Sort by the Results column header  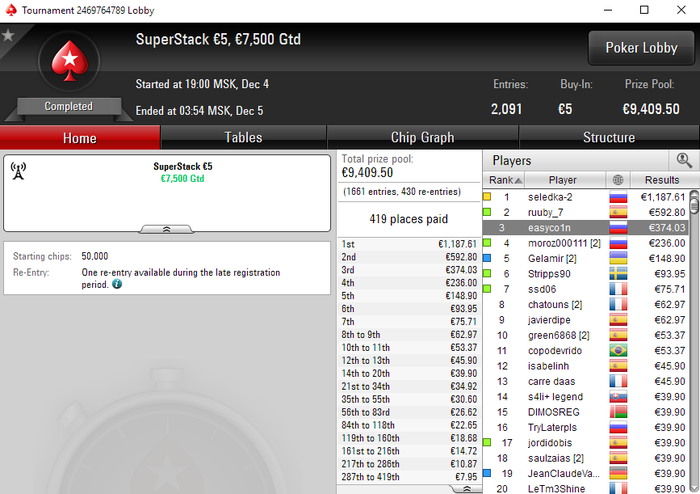pyautogui.click(x=662, y=180)
